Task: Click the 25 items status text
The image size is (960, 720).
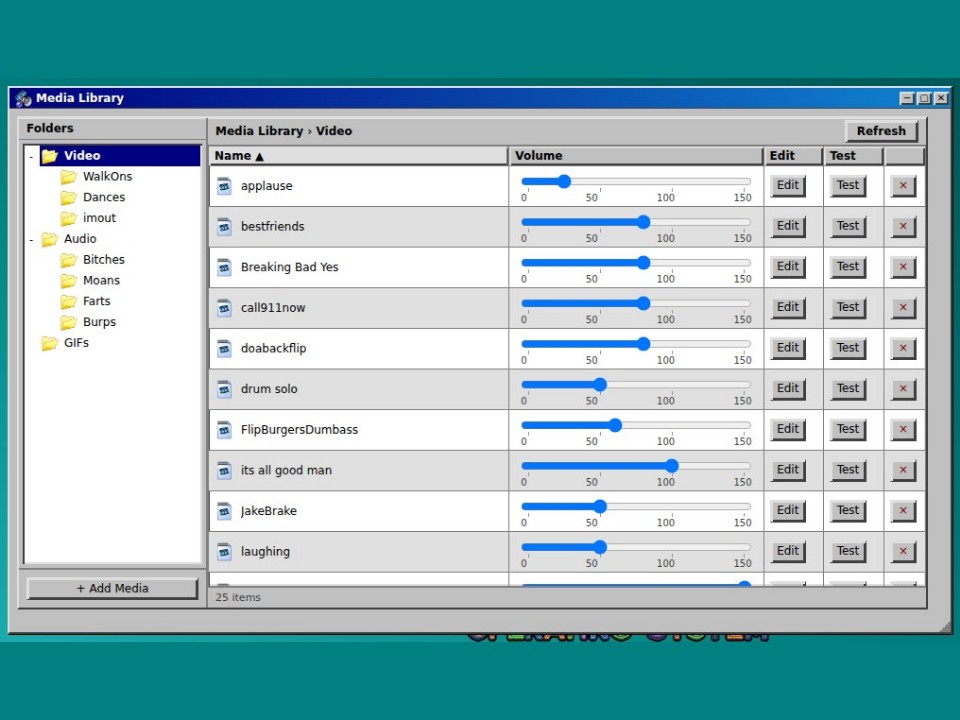Action: pos(238,597)
